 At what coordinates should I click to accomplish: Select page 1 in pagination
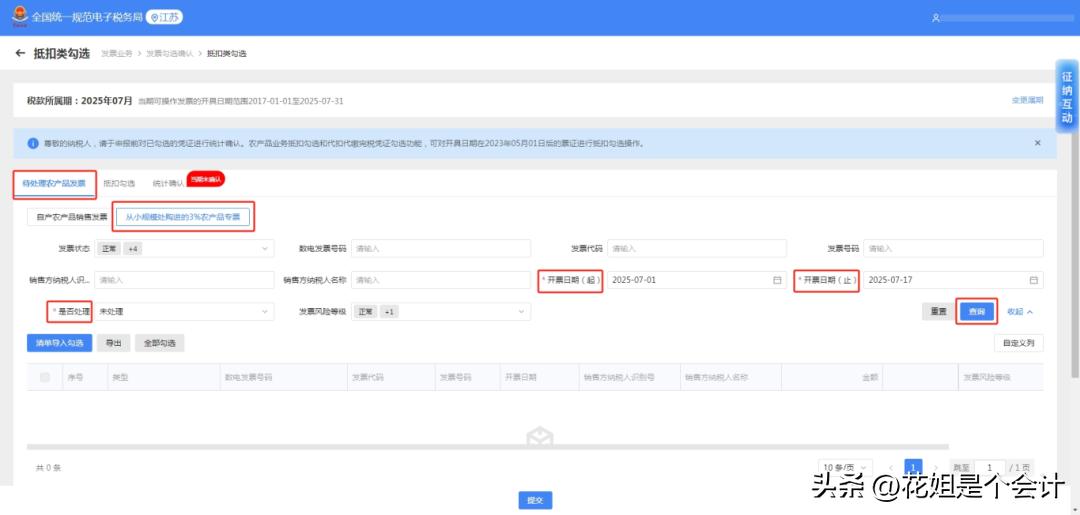[913, 468]
